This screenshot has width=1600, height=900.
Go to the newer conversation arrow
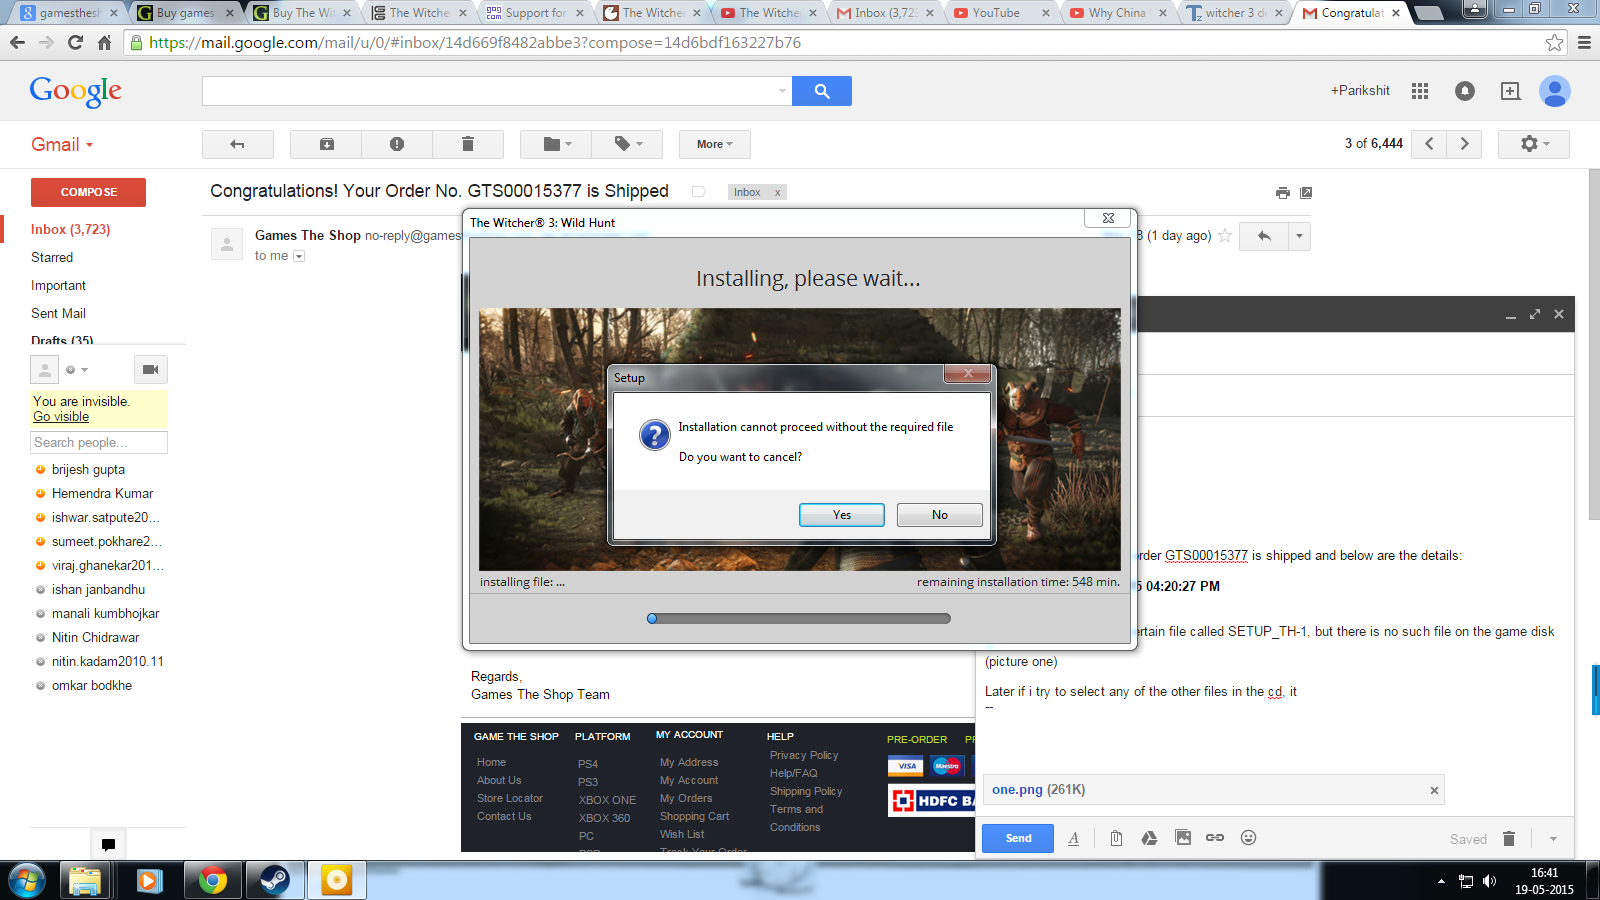pyautogui.click(x=1429, y=144)
